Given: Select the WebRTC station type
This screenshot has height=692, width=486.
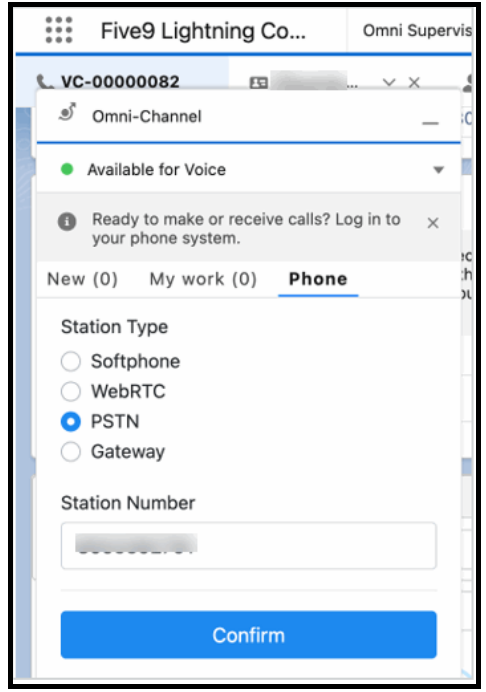Looking at the screenshot, I should (71, 391).
